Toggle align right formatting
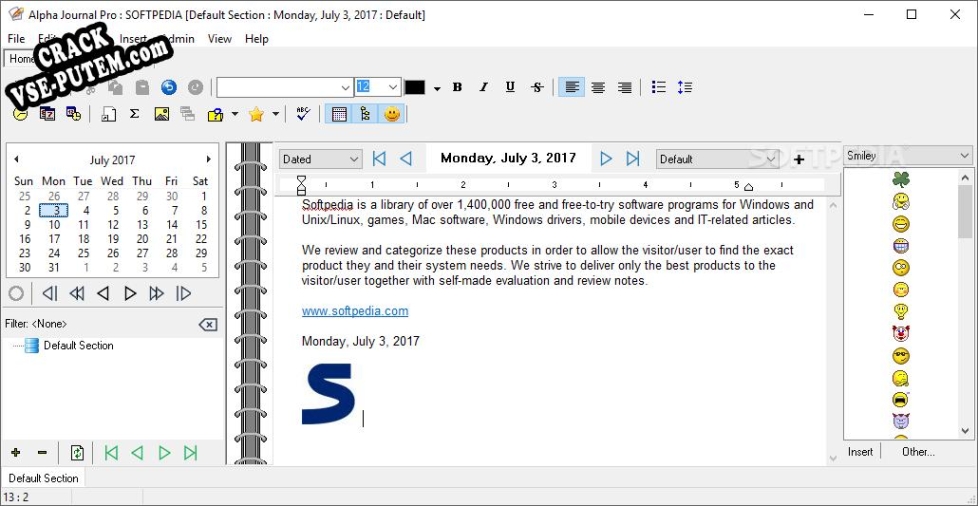This screenshot has height=506, width=978. (624, 87)
